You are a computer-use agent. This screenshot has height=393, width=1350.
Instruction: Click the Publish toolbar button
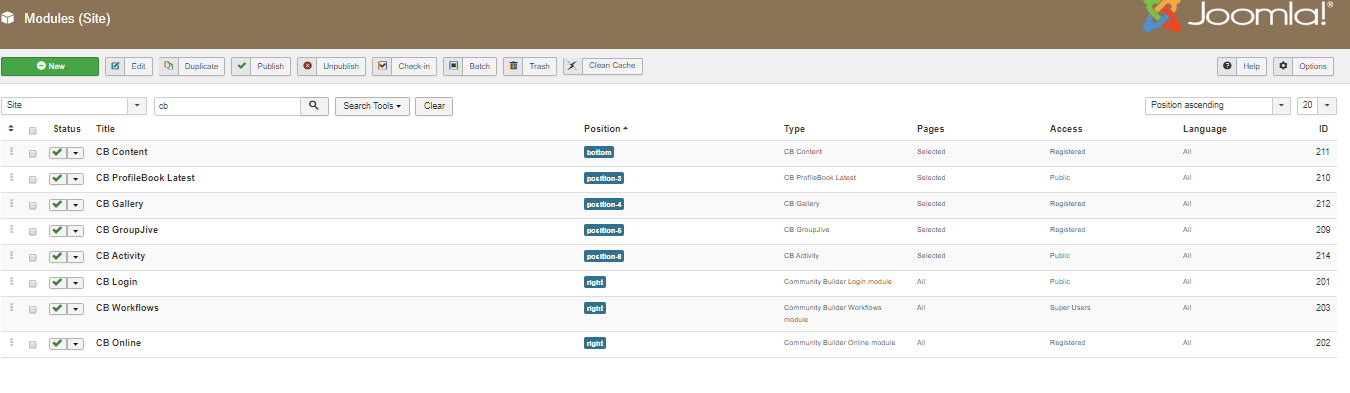(261, 66)
